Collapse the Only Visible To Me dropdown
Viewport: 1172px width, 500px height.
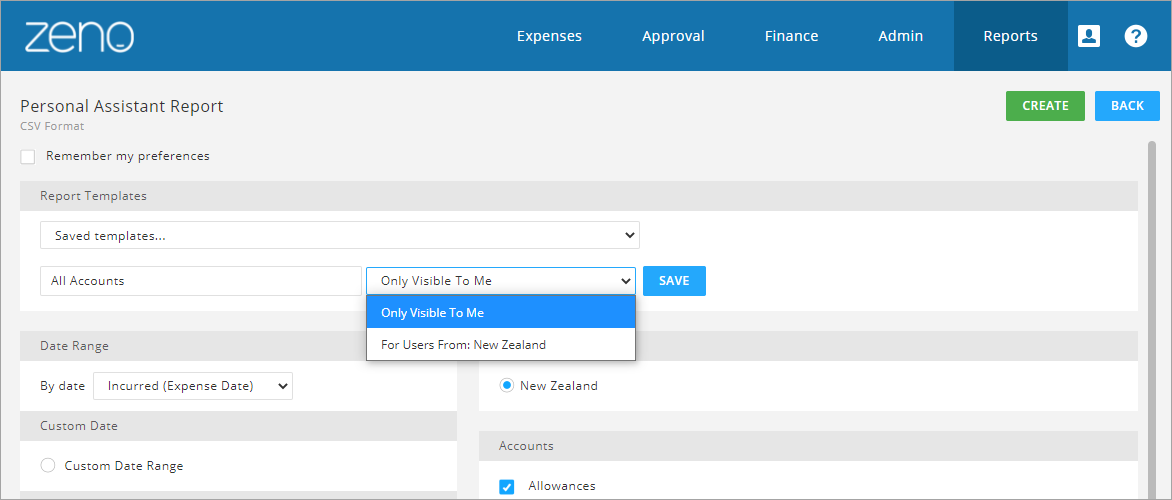point(501,281)
